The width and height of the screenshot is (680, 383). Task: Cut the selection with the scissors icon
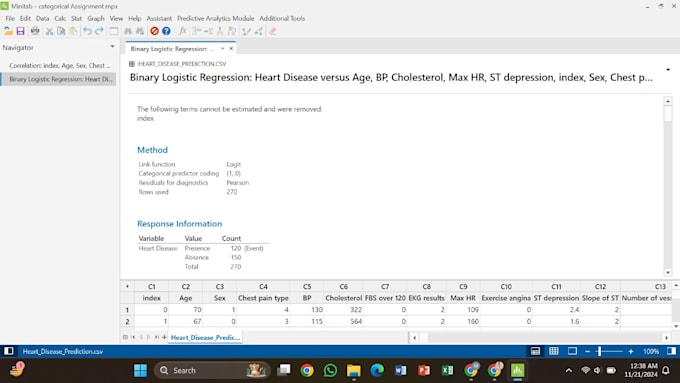tap(49, 31)
